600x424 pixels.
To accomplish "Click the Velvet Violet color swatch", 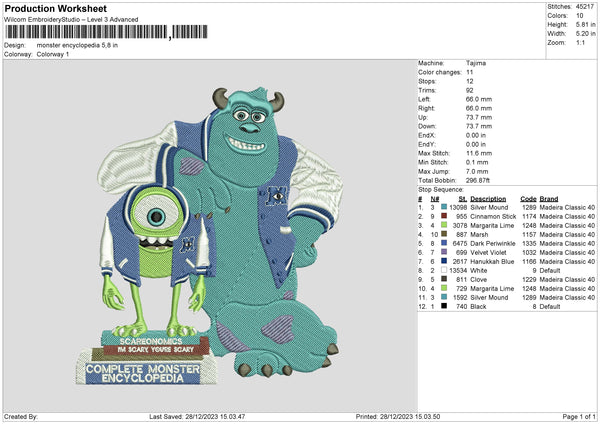I will 444,252.
